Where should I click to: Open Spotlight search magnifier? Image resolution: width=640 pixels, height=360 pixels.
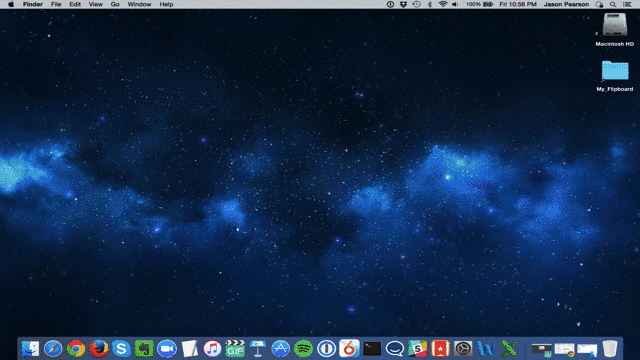tap(613, 4)
